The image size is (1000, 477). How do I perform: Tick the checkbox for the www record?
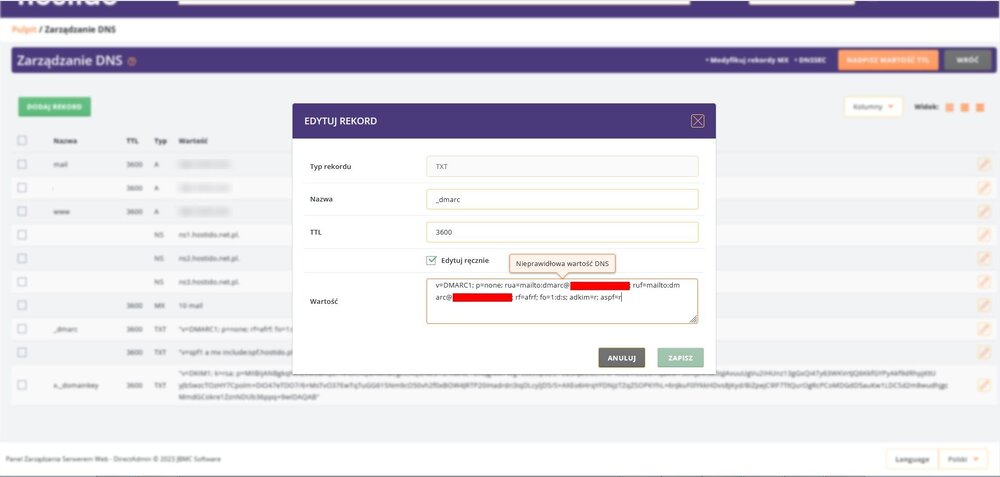tap(22, 211)
